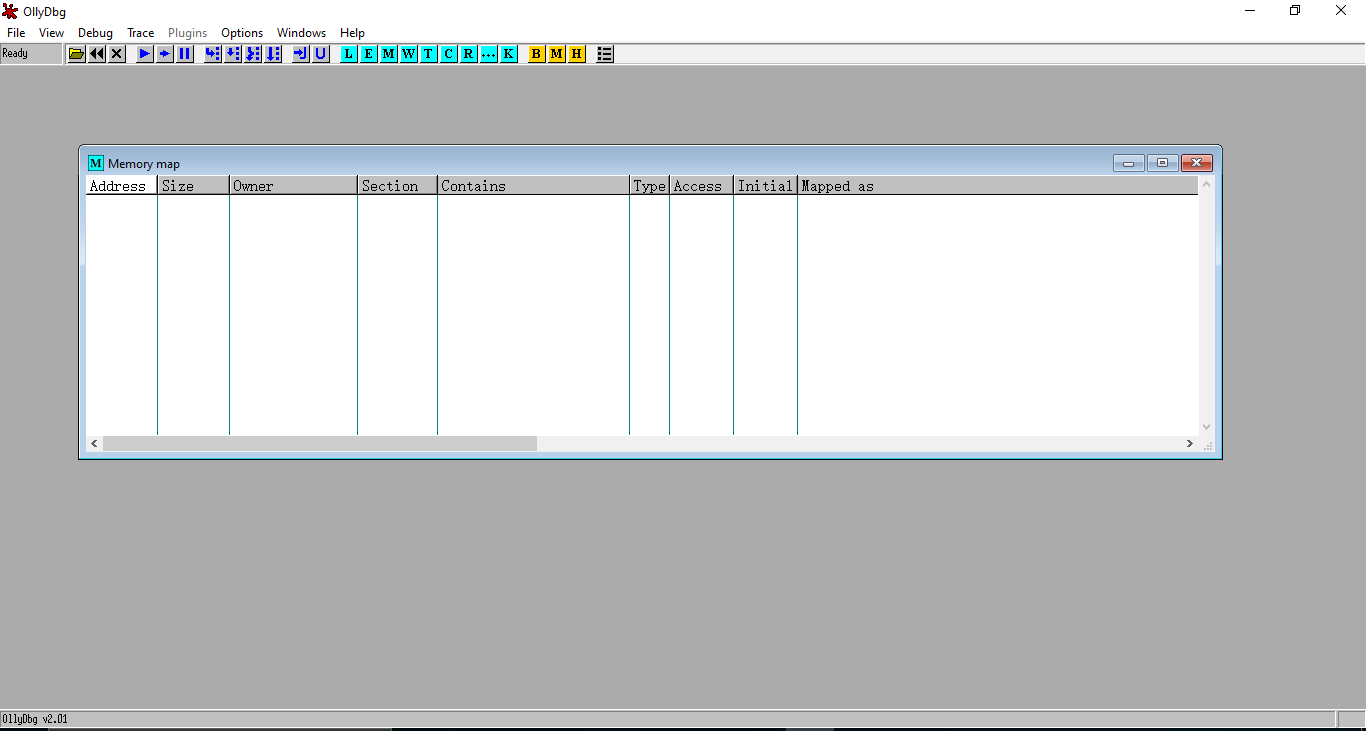Click the OllyDbg application icon in title bar

coord(10,11)
